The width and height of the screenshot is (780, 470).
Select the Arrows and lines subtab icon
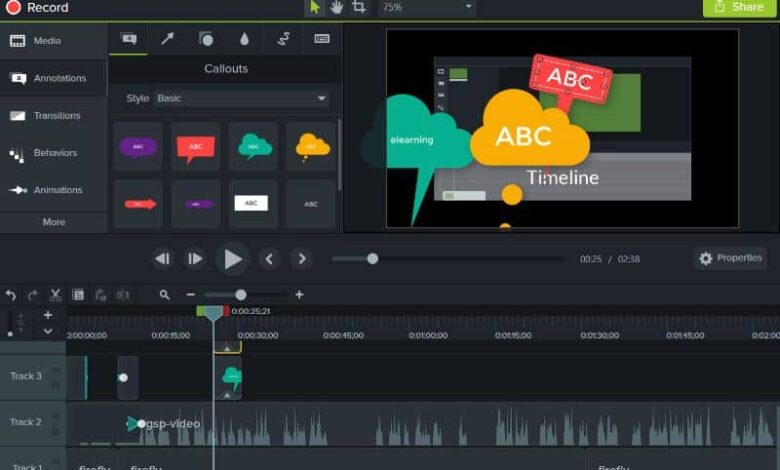coord(168,39)
